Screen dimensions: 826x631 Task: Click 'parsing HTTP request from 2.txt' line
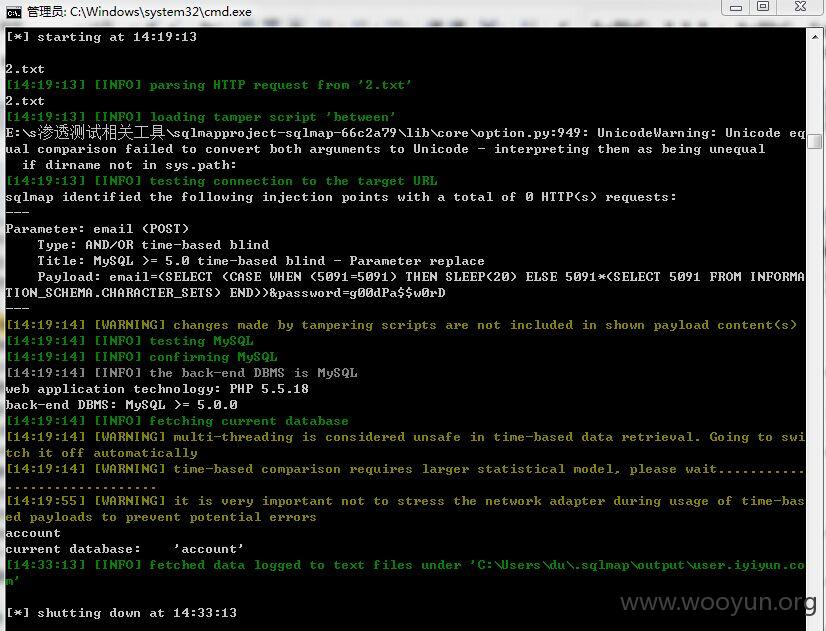point(209,85)
